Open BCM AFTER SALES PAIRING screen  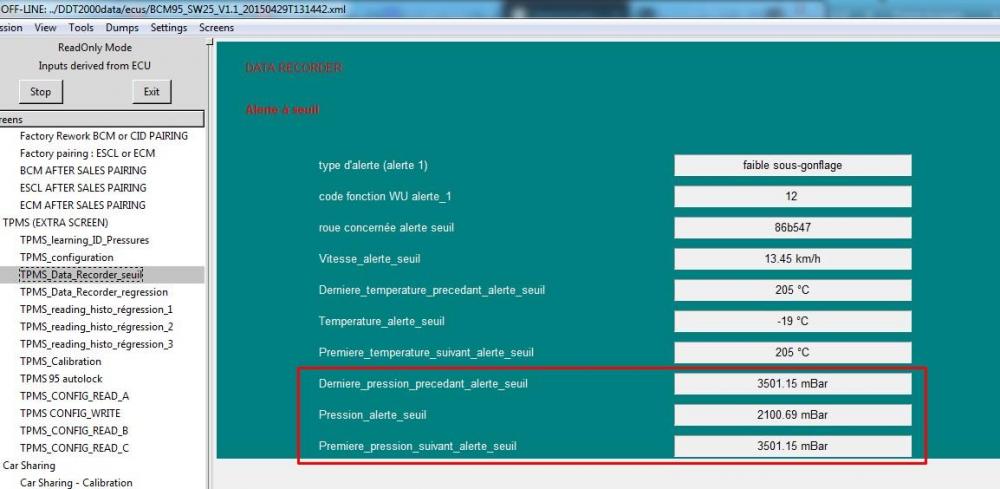83,170
